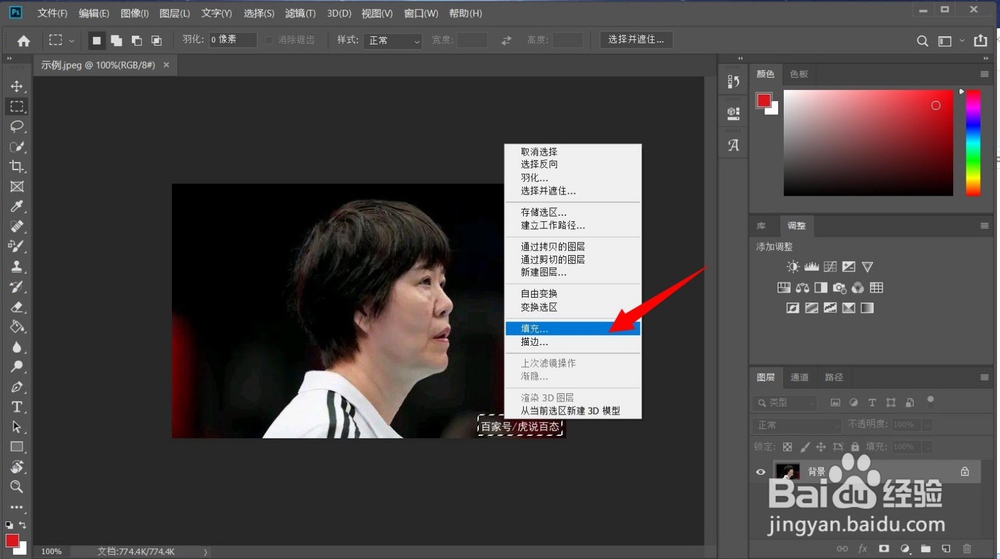Open Adjustments panel options menu
1000x559 pixels.
985,226
